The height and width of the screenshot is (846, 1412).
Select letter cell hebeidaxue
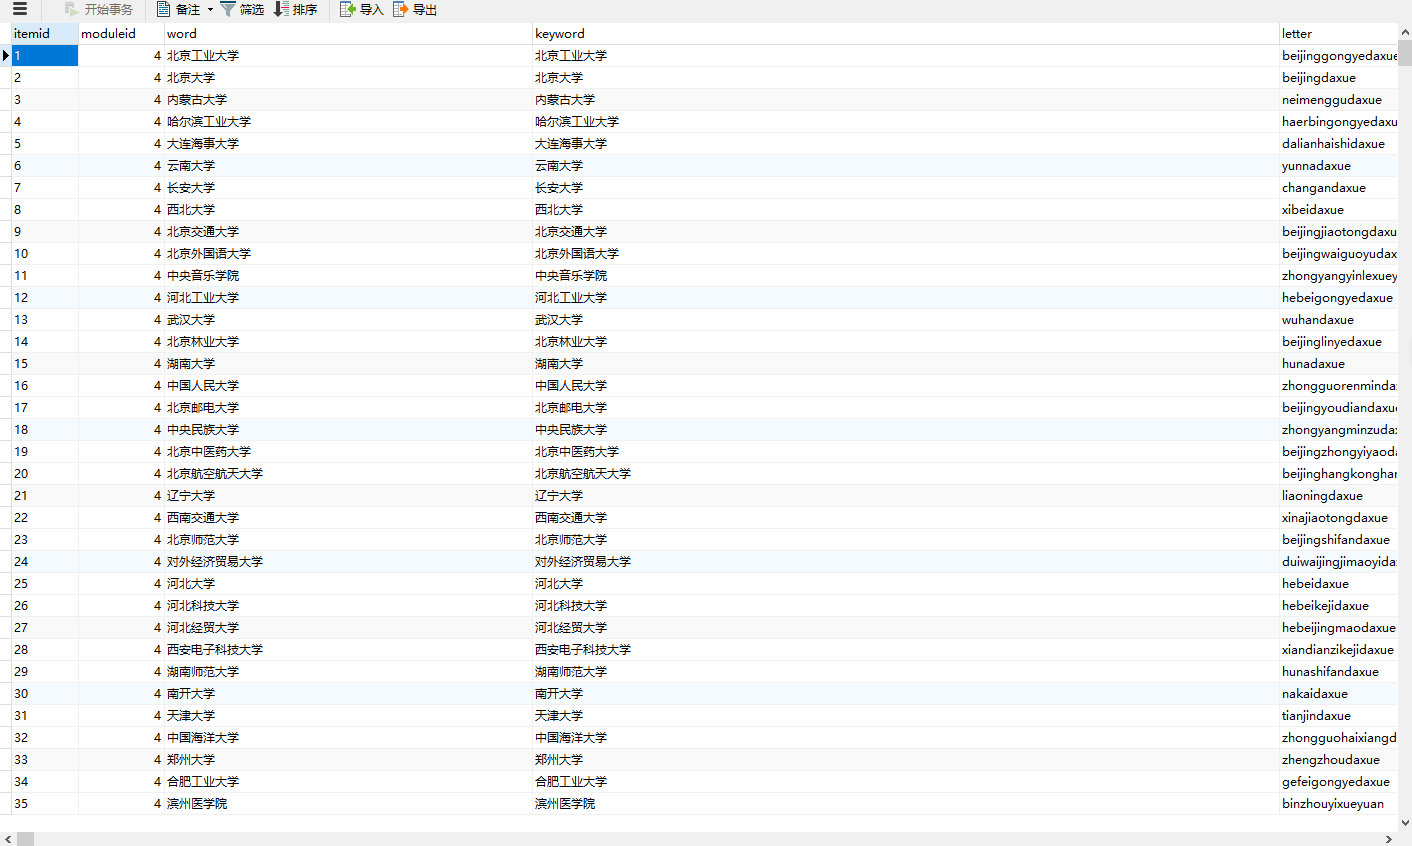coord(1338,583)
